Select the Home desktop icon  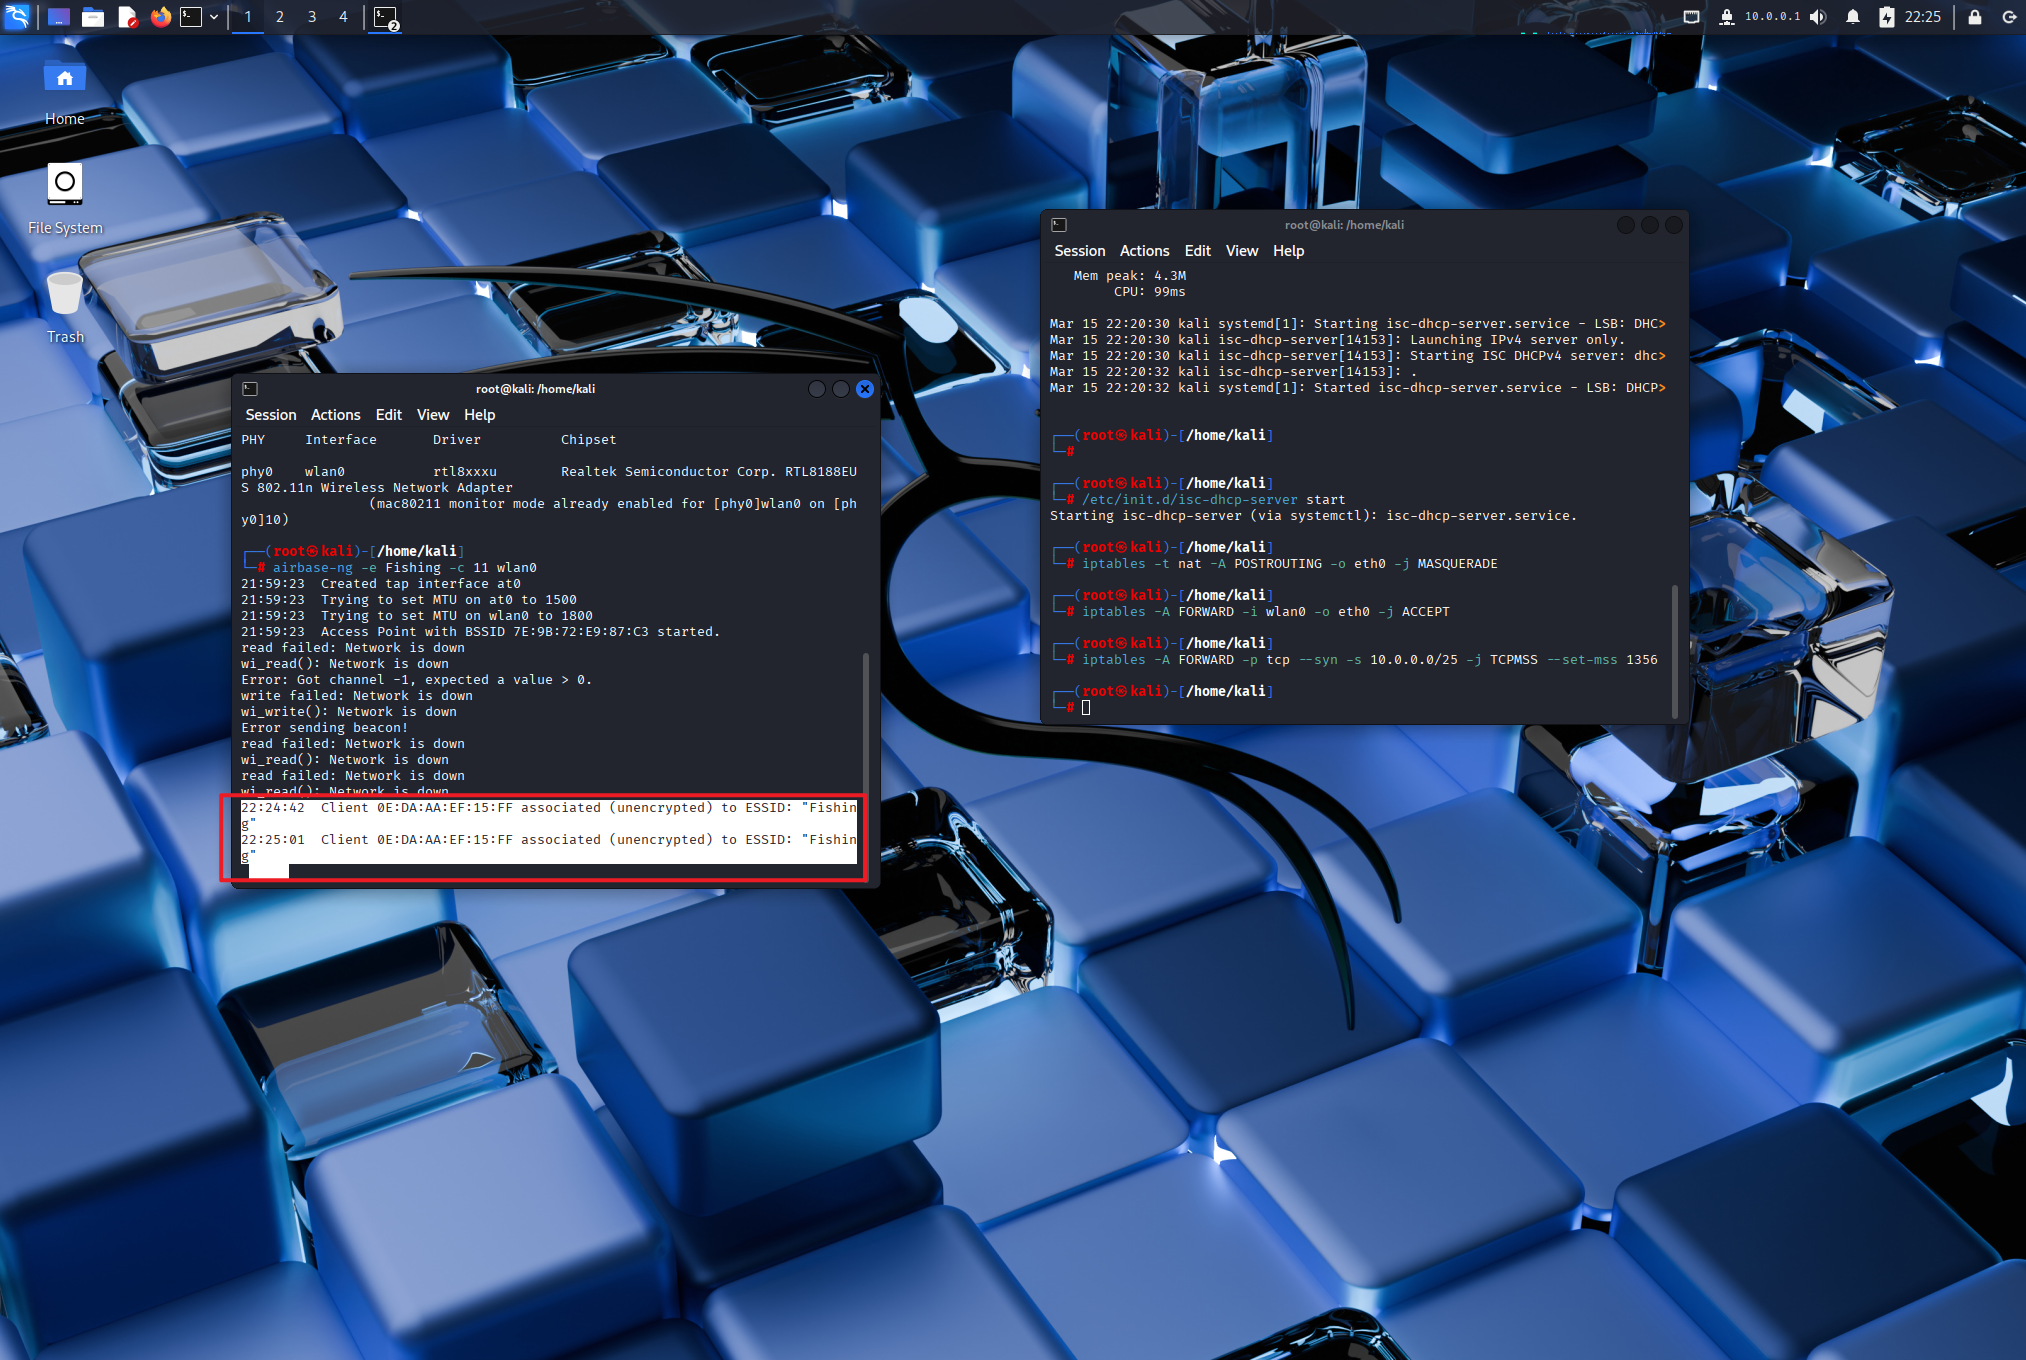65,92
